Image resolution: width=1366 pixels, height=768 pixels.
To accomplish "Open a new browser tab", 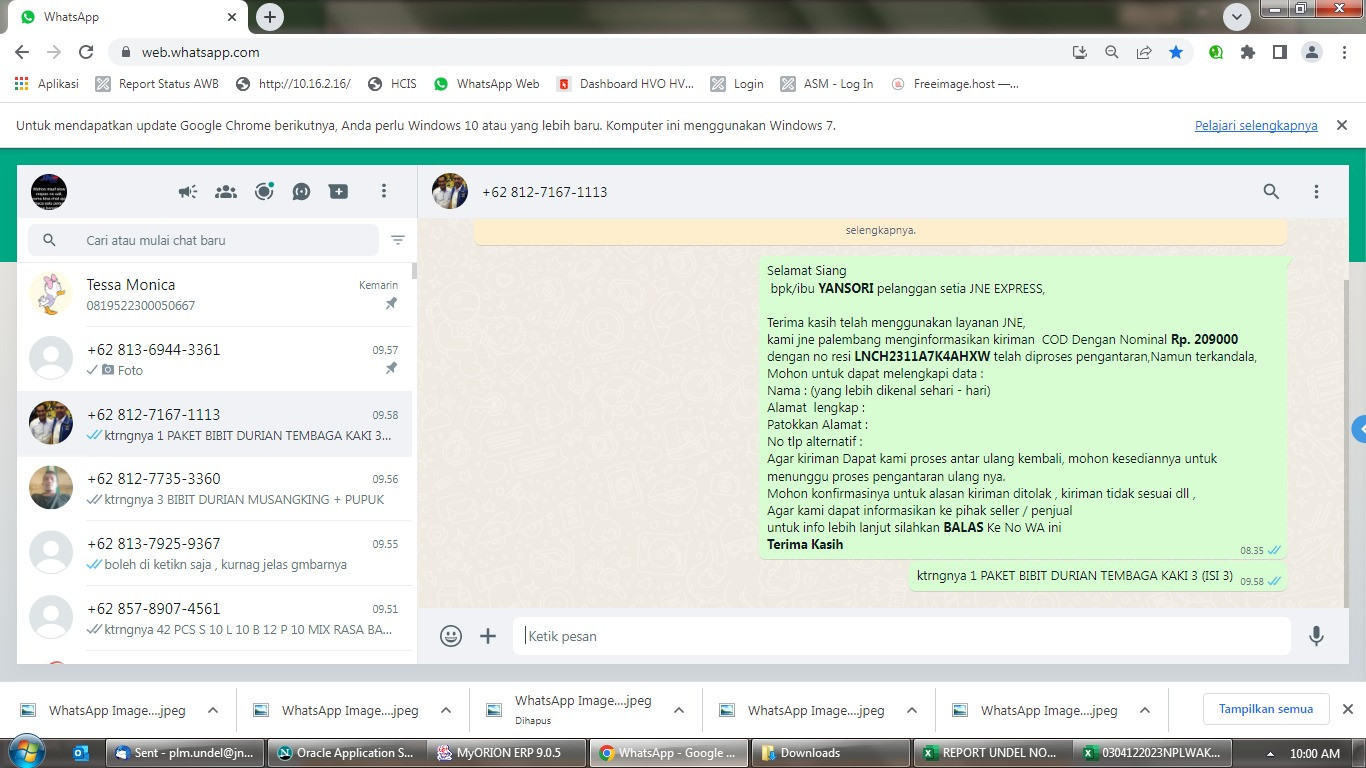I will coord(270,17).
